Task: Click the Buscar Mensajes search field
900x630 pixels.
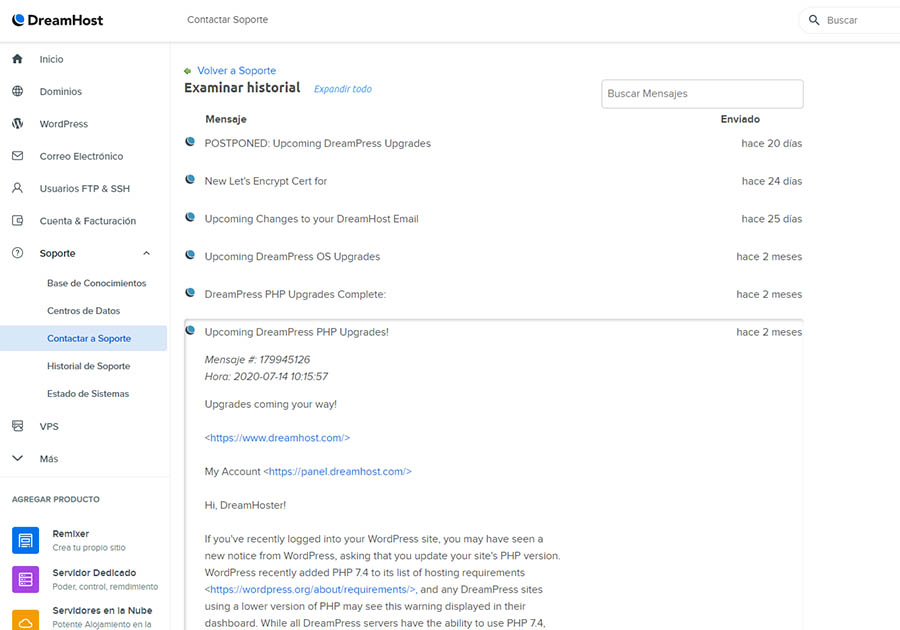Action: (x=702, y=94)
